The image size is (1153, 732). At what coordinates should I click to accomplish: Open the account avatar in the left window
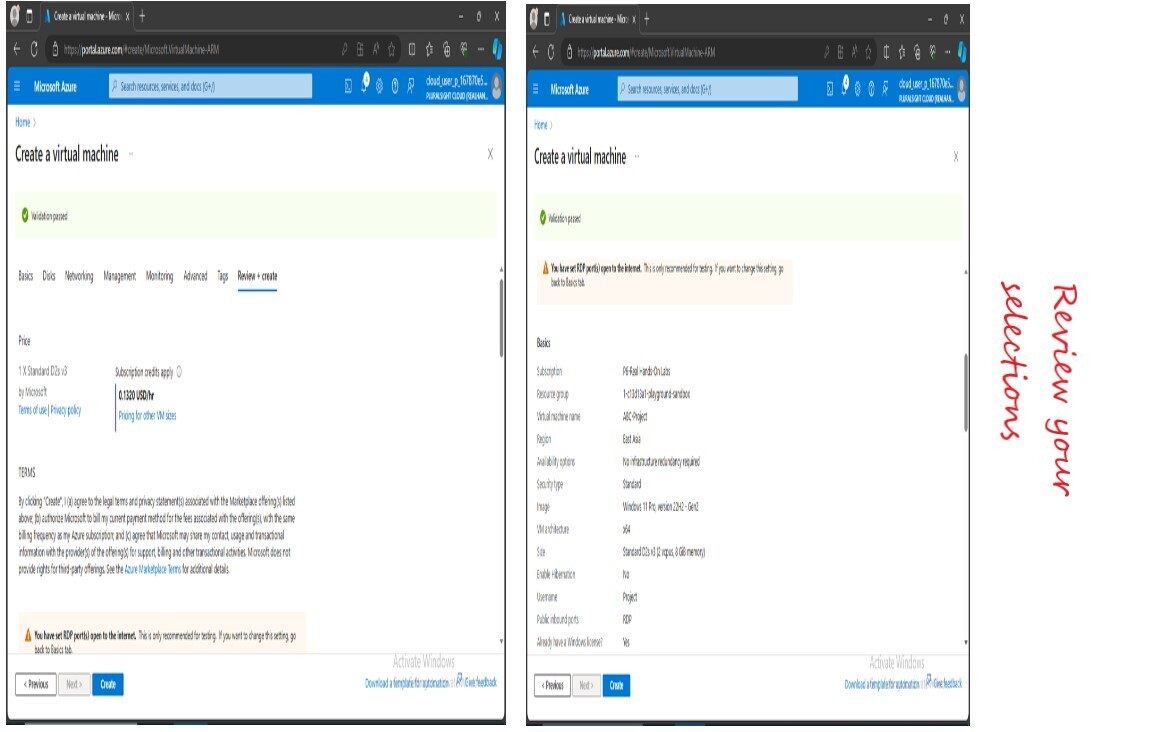[x=497, y=87]
